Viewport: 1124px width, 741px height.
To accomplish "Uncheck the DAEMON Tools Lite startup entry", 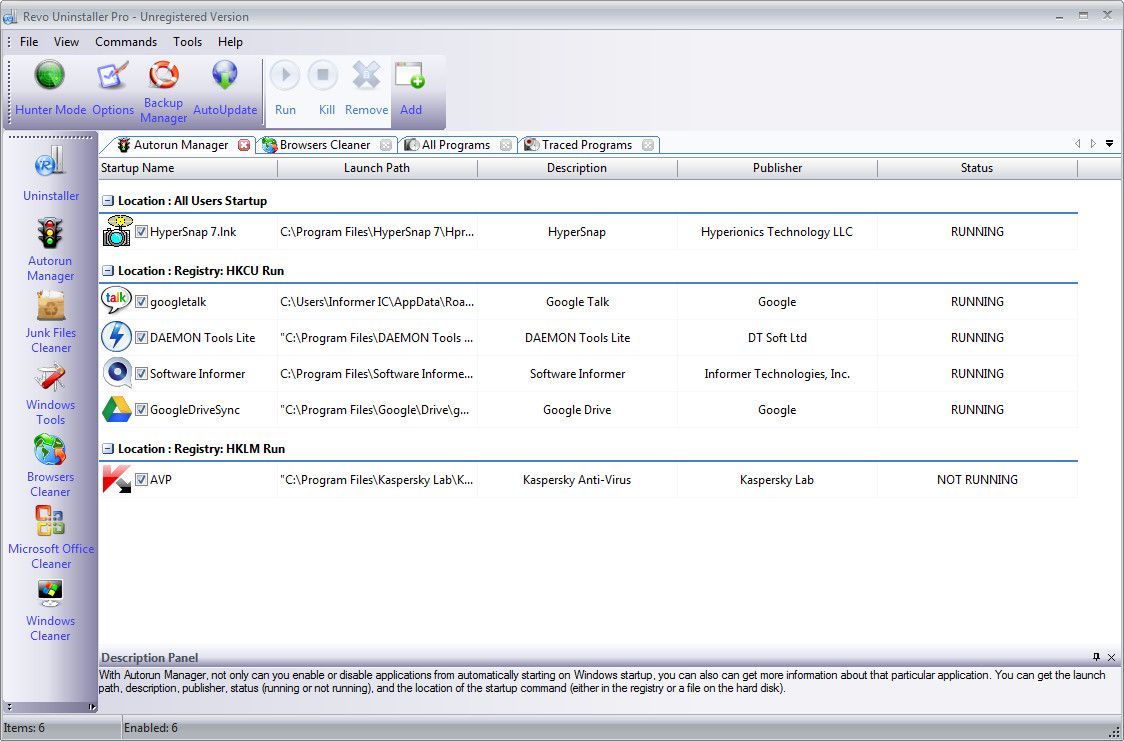I will click(142, 337).
